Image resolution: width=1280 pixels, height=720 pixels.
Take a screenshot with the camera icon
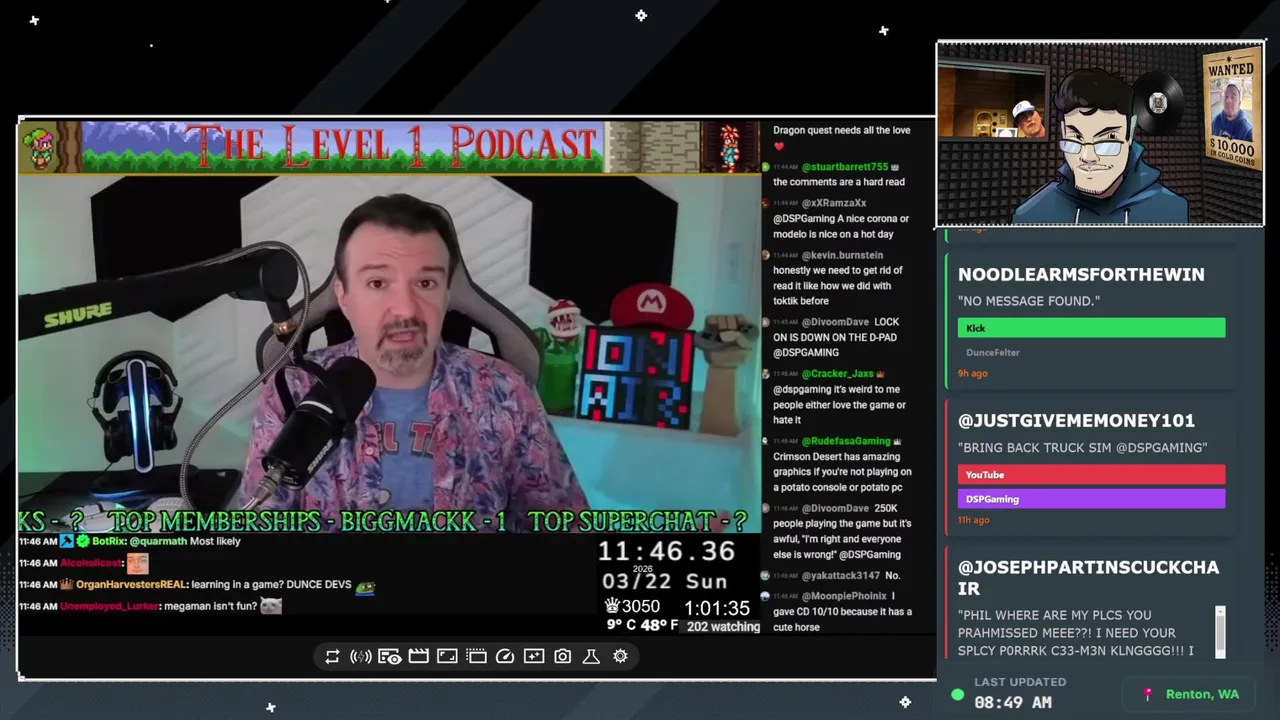(563, 656)
